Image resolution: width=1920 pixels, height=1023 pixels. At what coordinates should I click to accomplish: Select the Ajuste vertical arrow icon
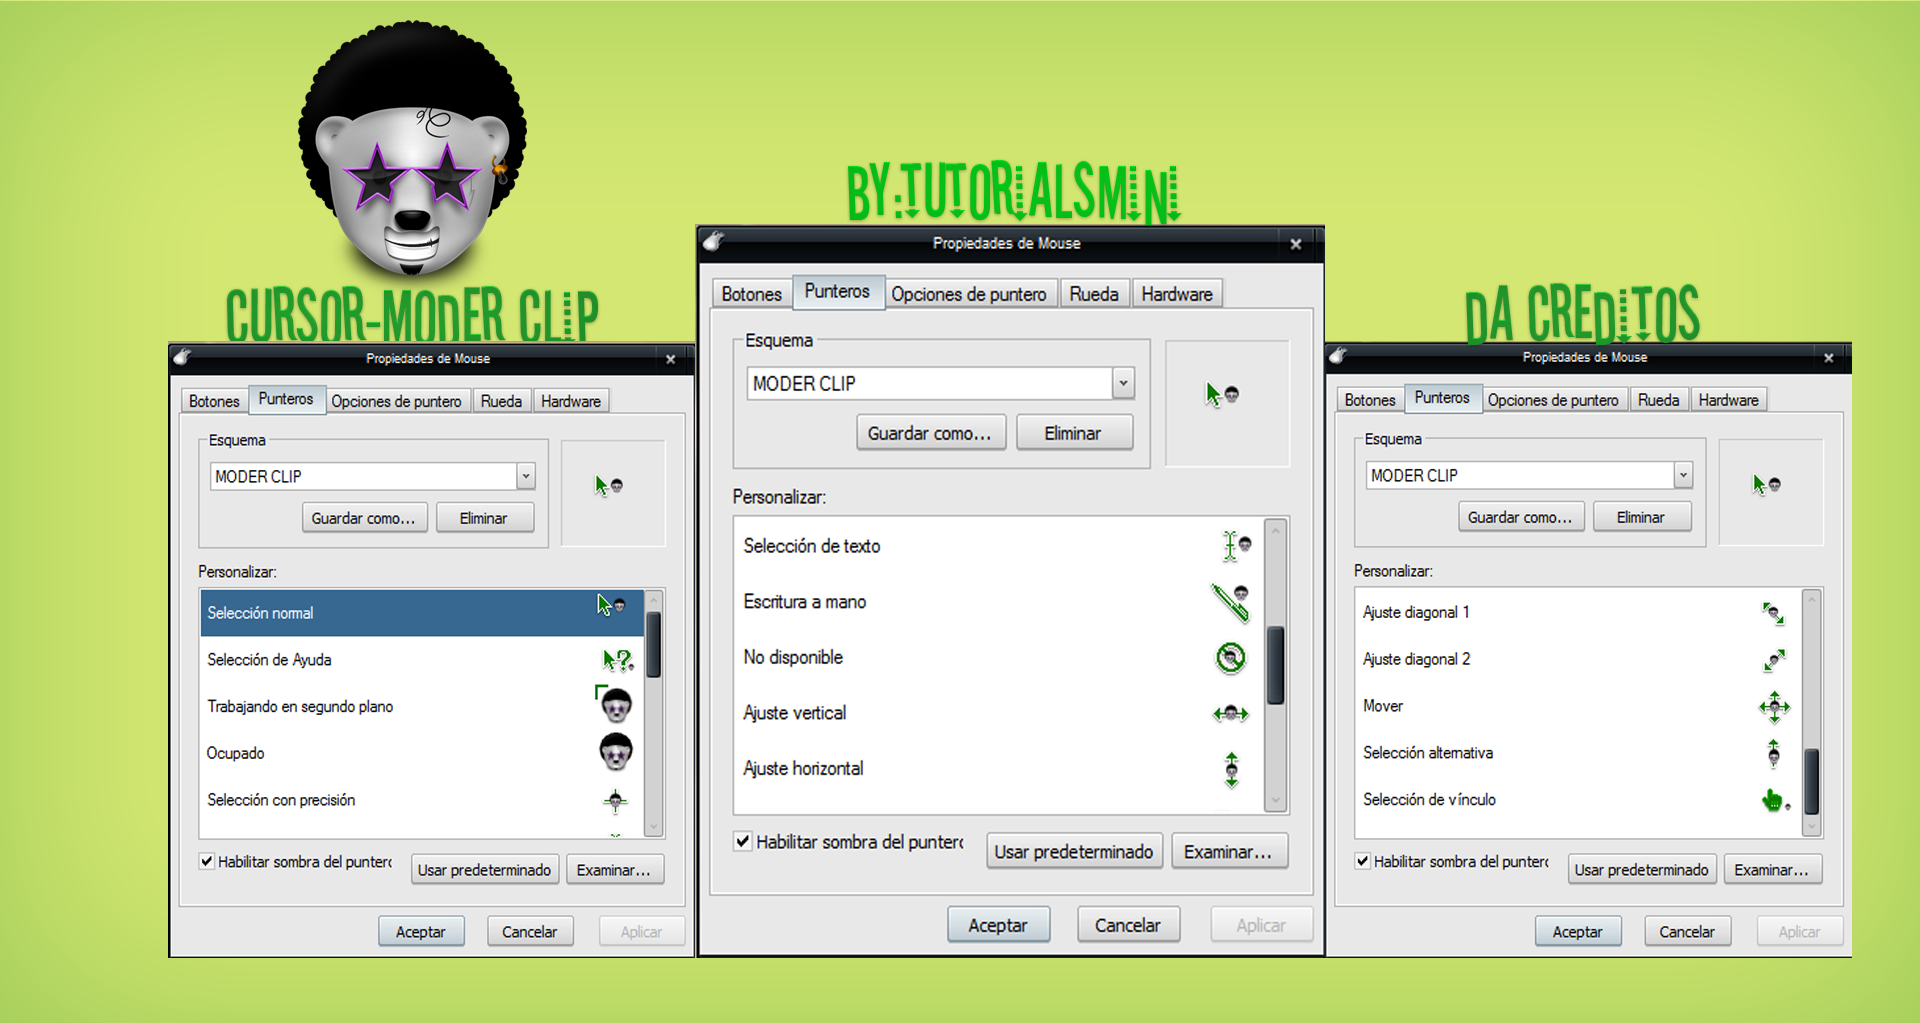point(1231,713)
